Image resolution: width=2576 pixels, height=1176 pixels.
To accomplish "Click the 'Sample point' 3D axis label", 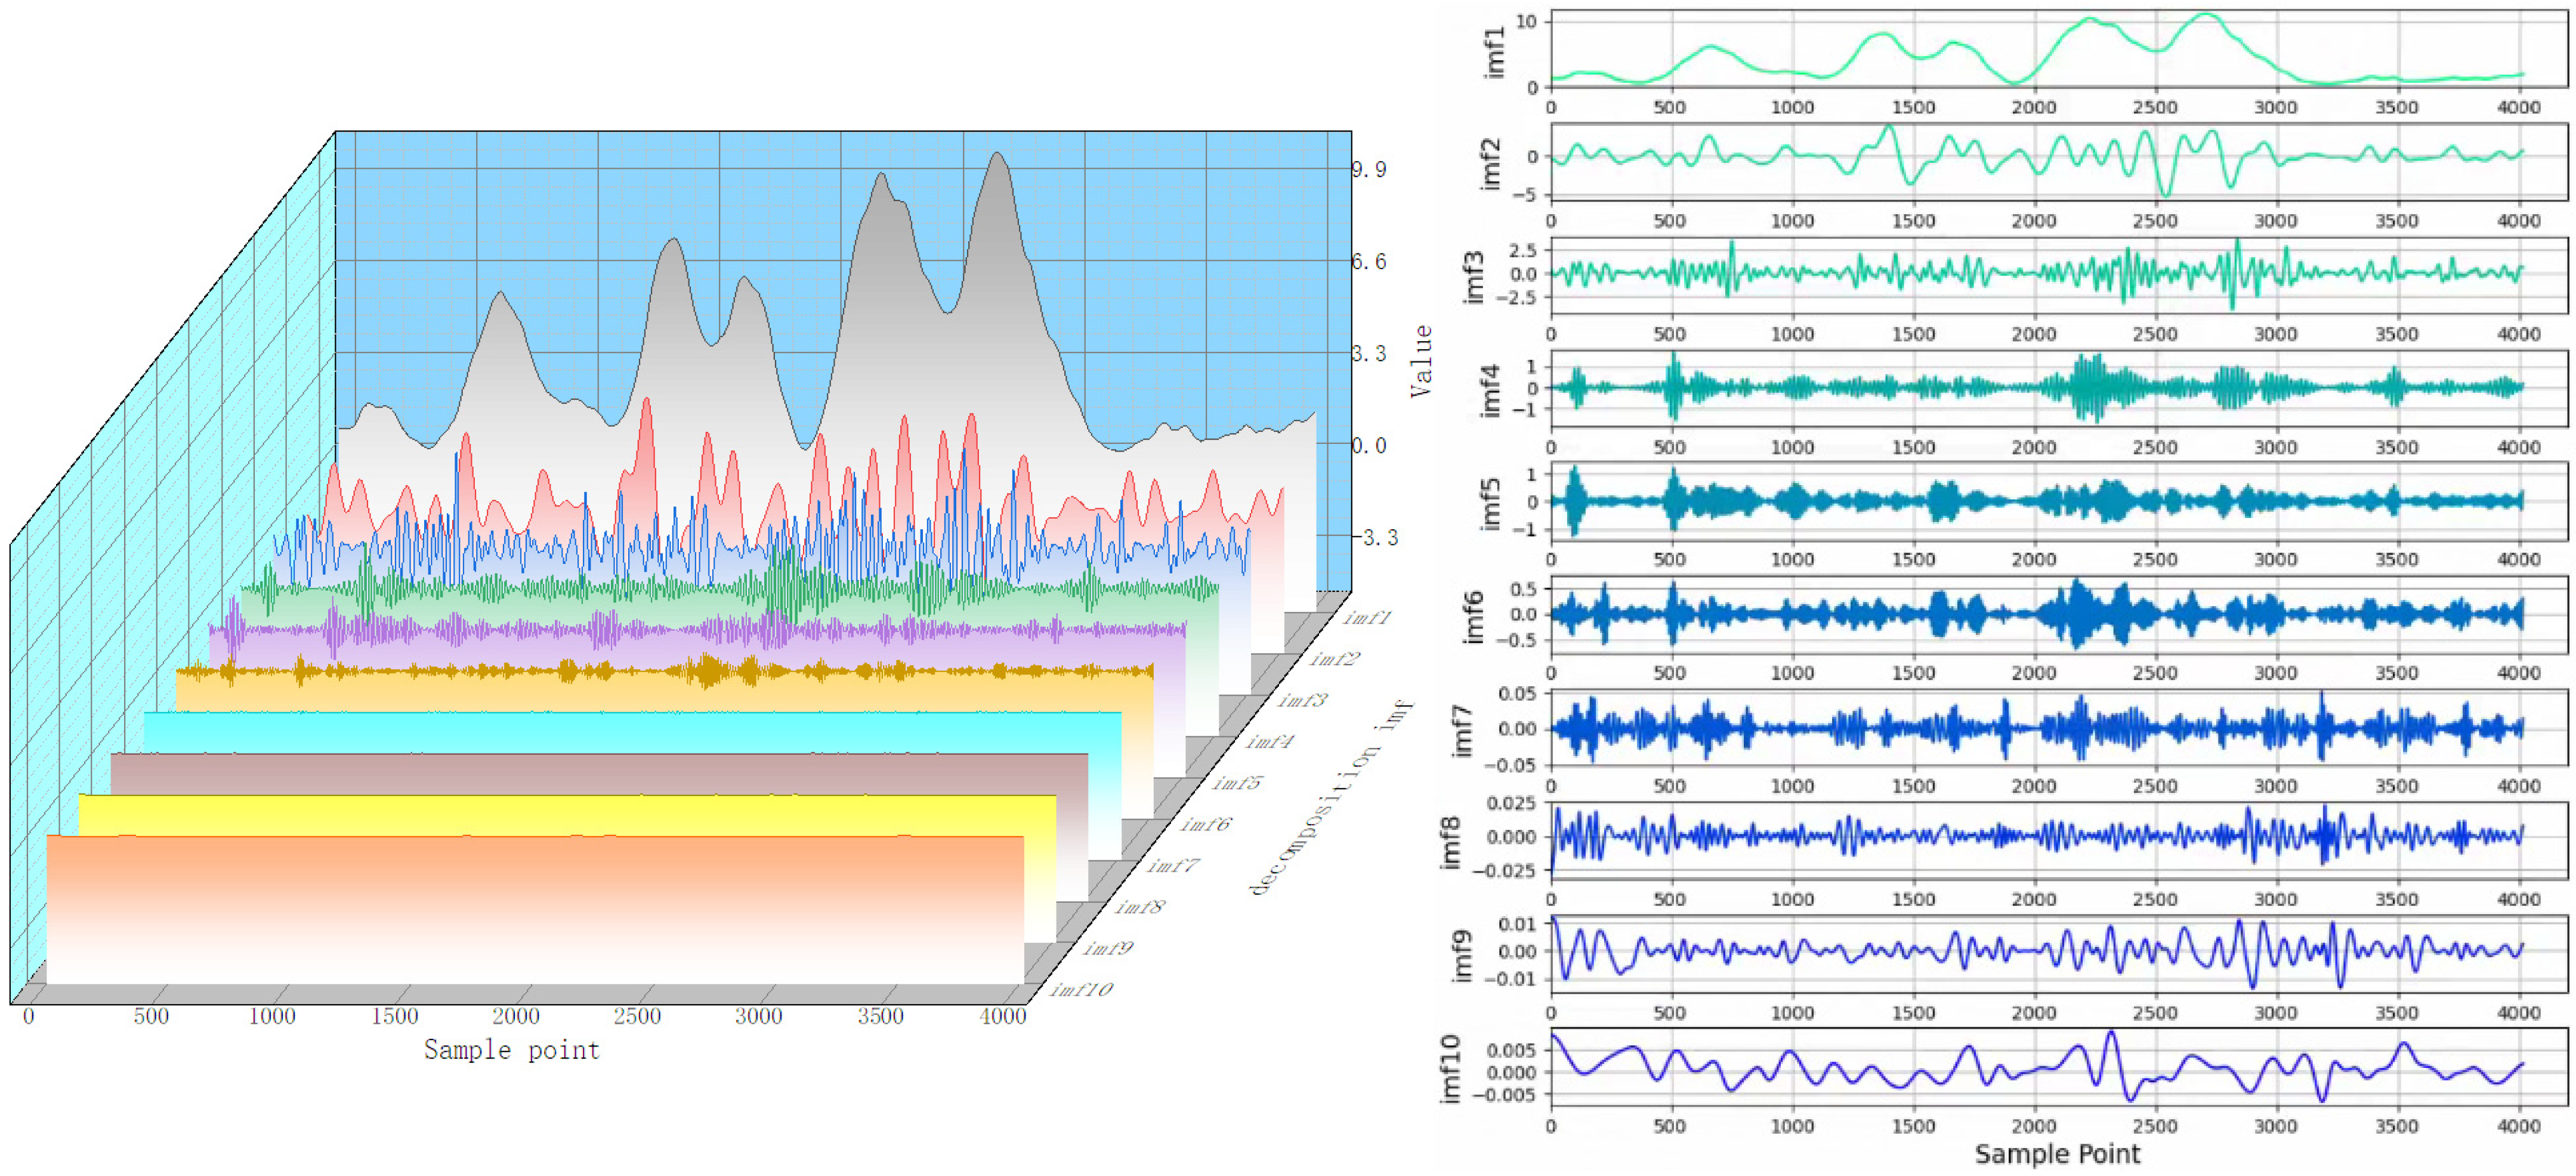I will 511,1050.
